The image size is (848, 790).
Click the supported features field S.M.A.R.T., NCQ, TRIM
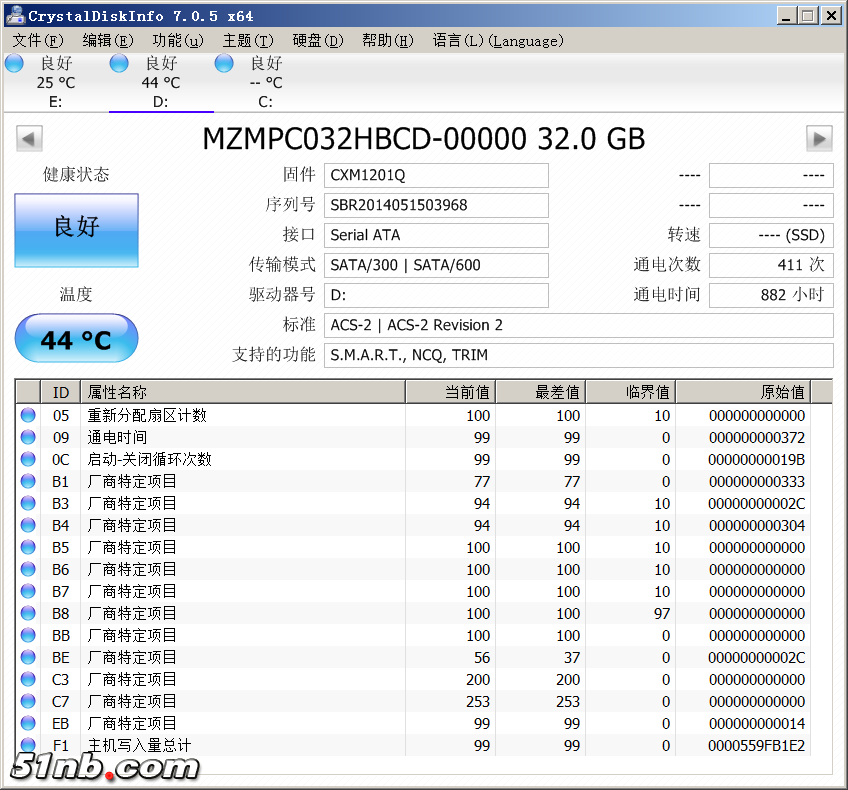tap(579, 355)
